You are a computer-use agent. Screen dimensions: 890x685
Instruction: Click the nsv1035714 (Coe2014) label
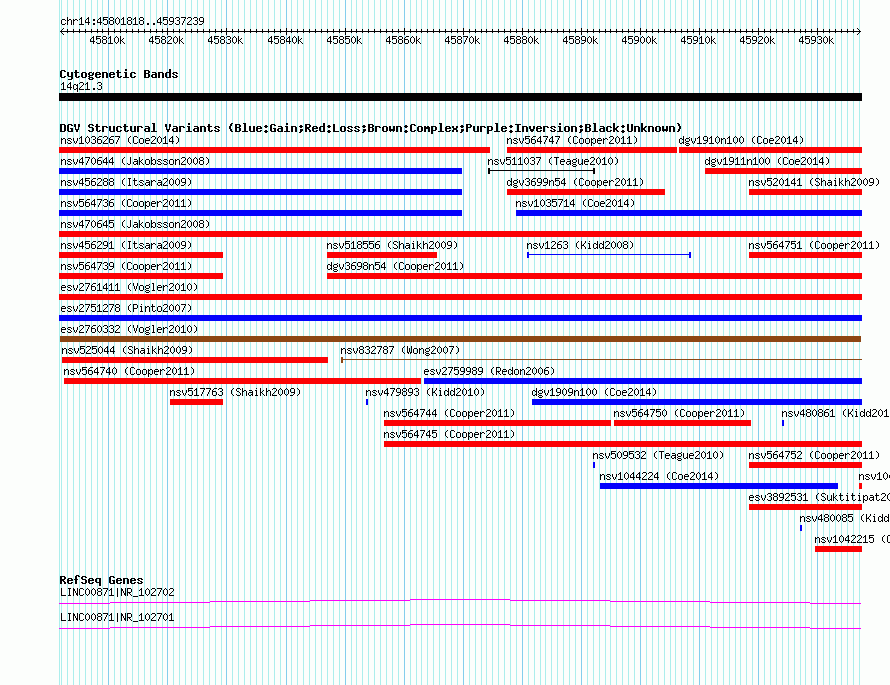point(575,203)
